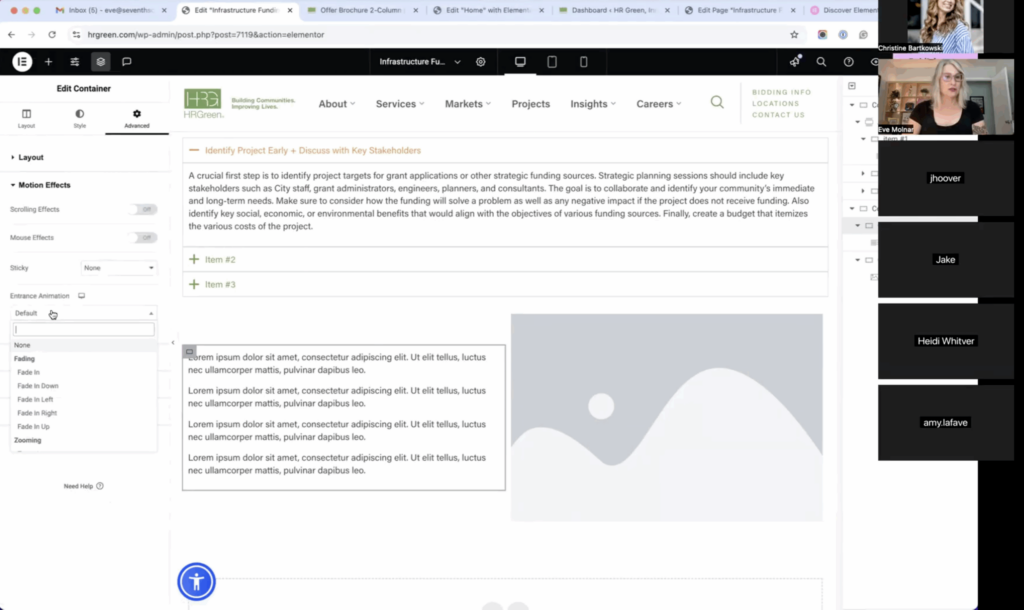
Task: Select Fade In Down animation option
Action: (x=38, y=386)
